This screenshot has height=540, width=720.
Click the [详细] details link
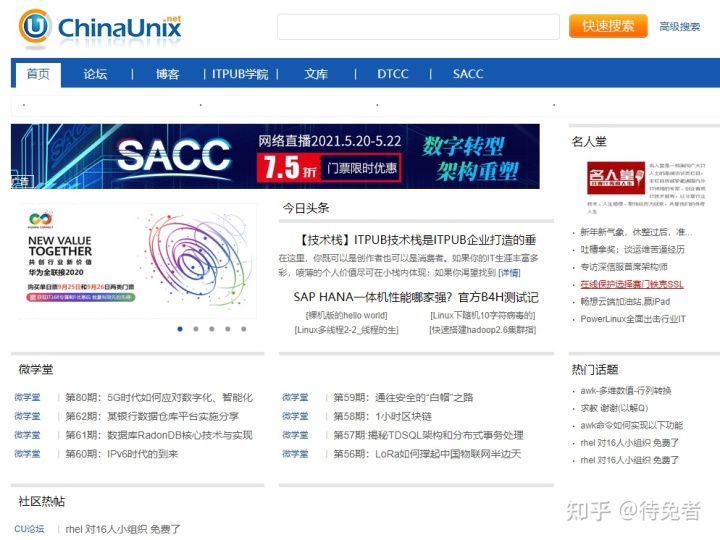point(510,272)
